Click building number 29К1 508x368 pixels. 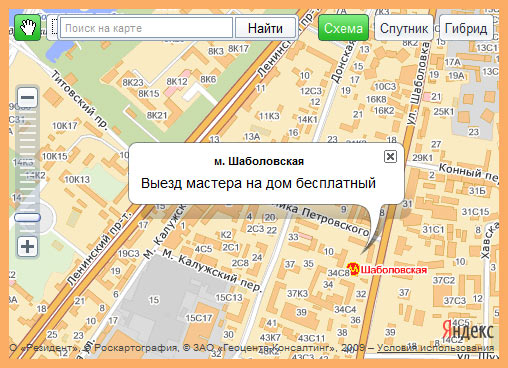(423, 158)
